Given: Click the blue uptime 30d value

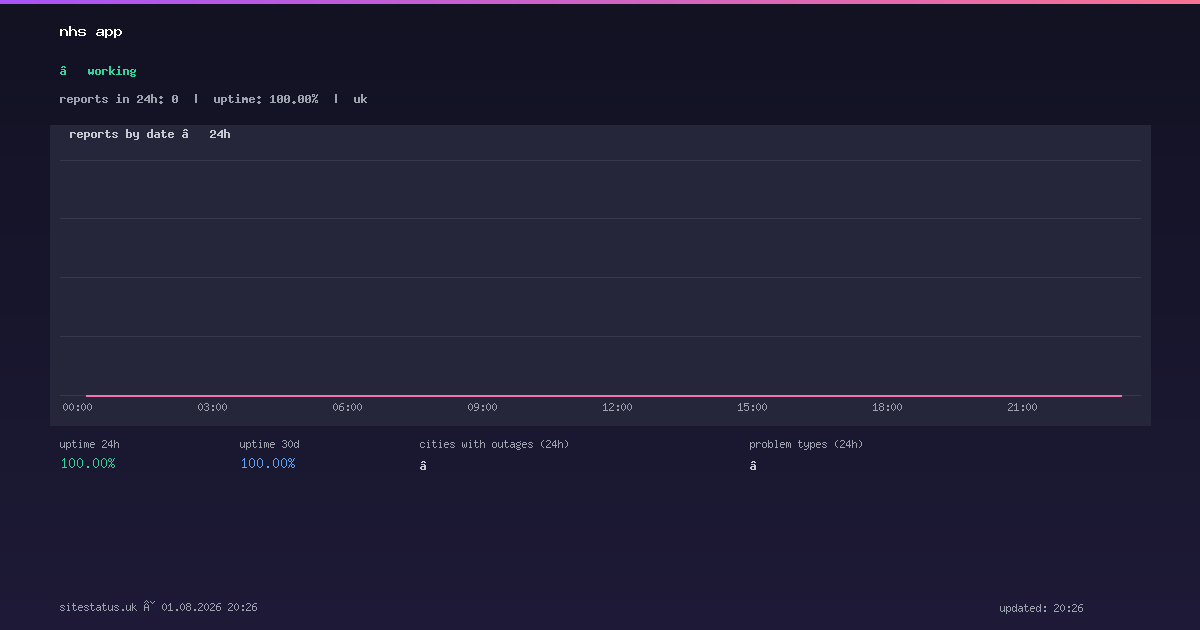Looking at the screenshot, I should 268,463.
